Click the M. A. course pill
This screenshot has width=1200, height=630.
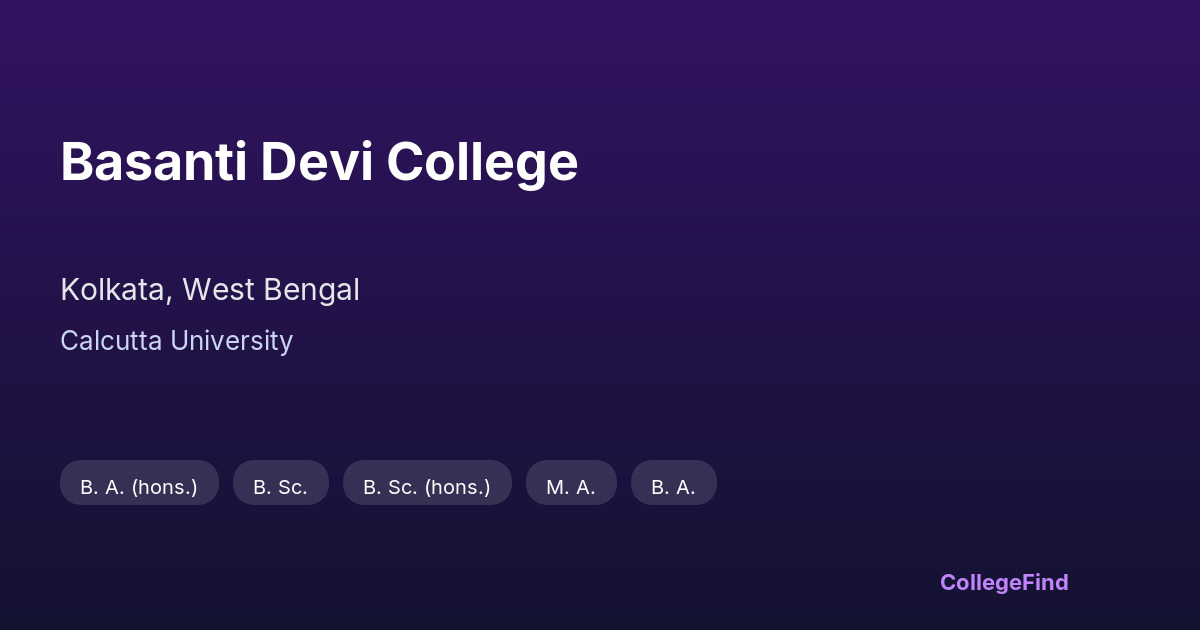(x=571, y=487)
